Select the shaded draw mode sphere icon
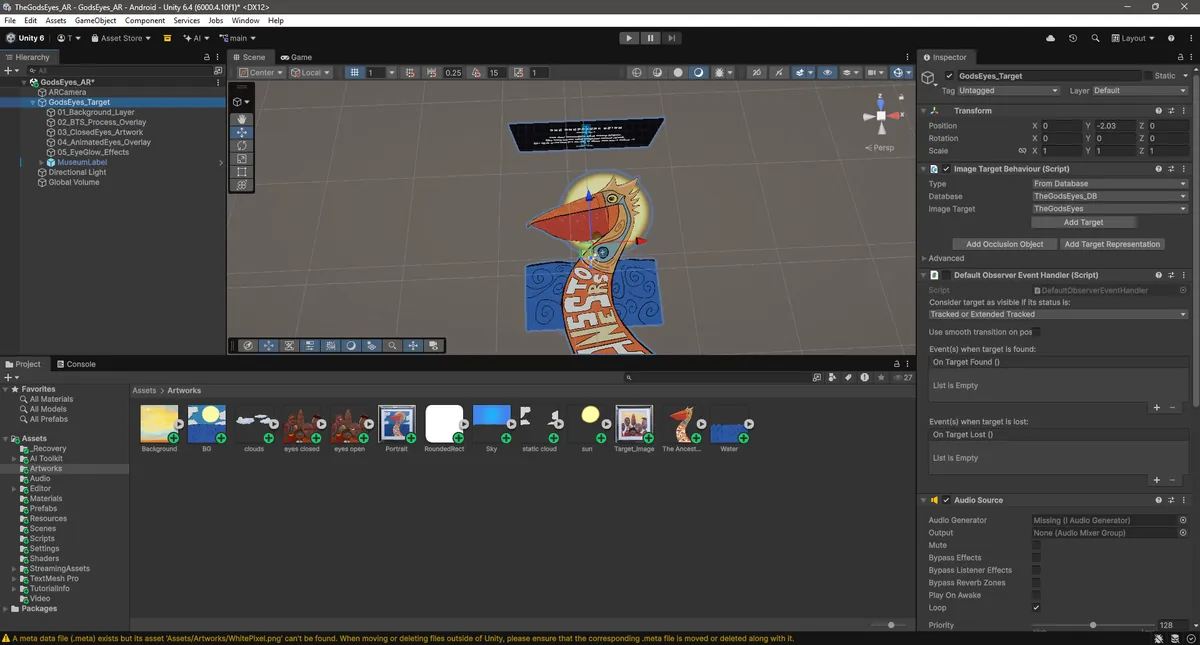The width and height of the screenshot is (1200, 645). click(698, 73)
